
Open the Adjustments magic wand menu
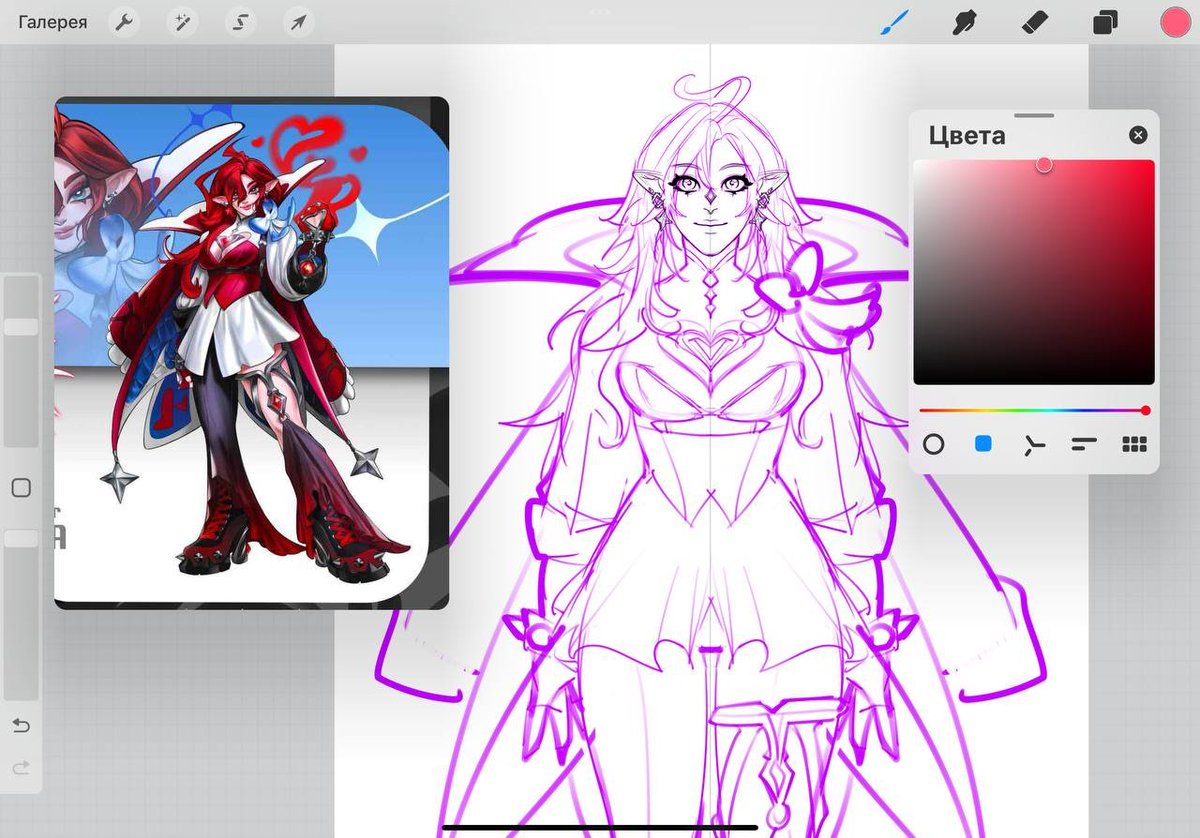181,22
